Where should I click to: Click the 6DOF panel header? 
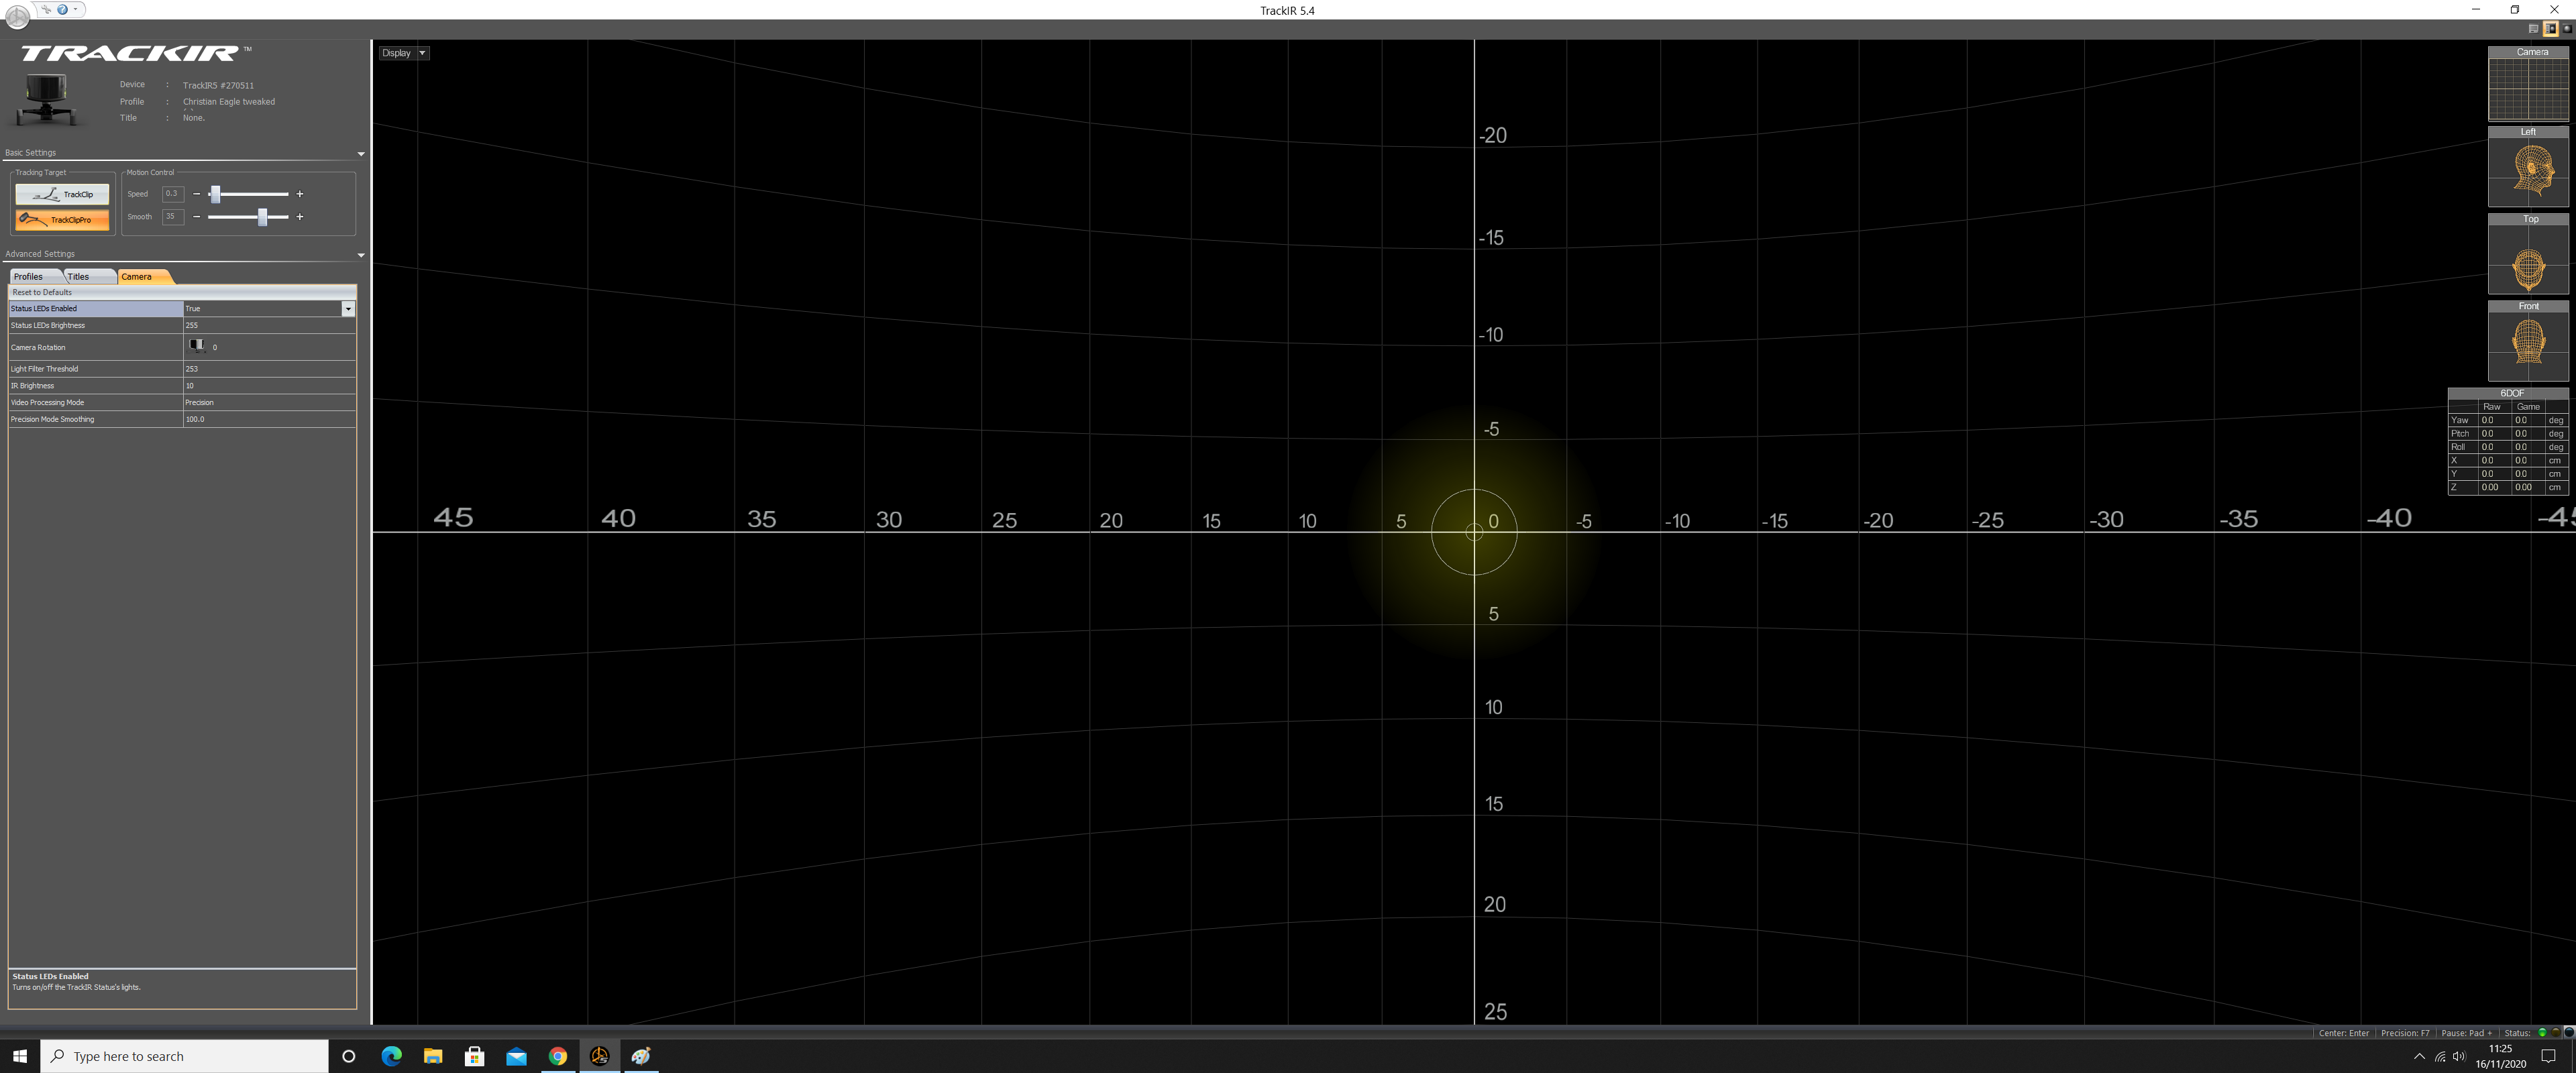pyautogui.click(x=2509, y=394)
